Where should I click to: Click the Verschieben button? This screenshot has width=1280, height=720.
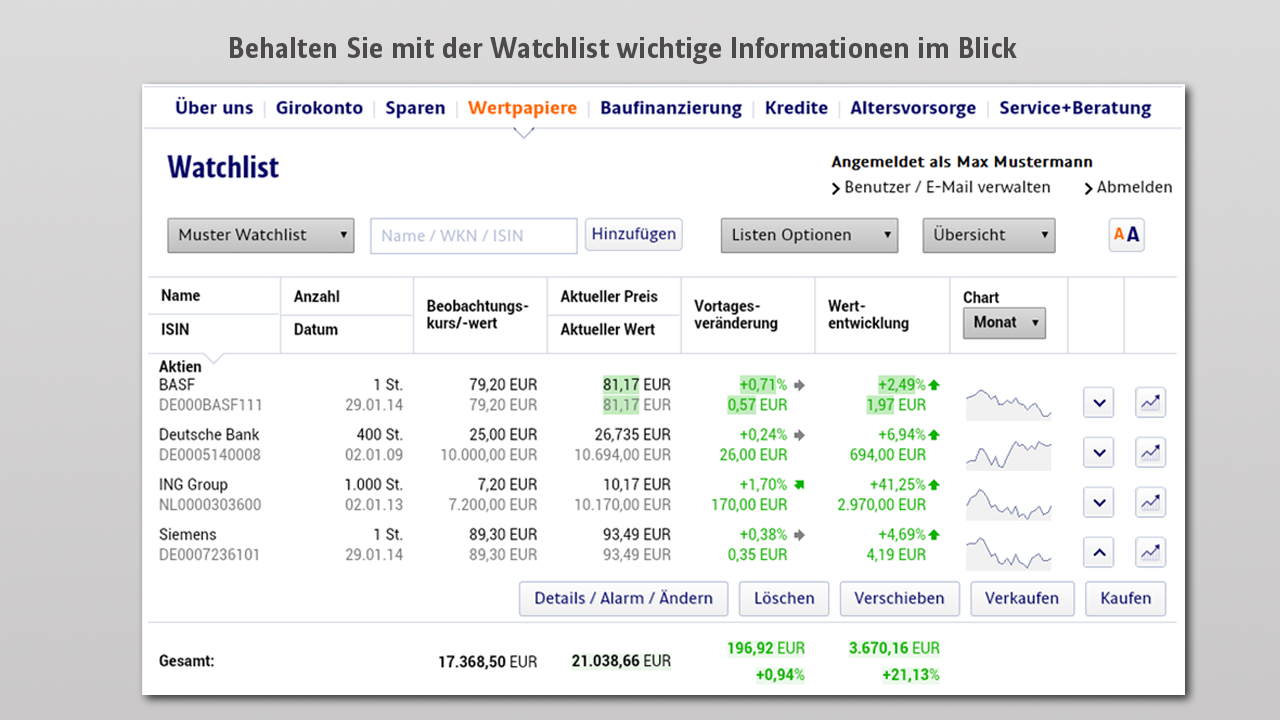pos(899,598)
